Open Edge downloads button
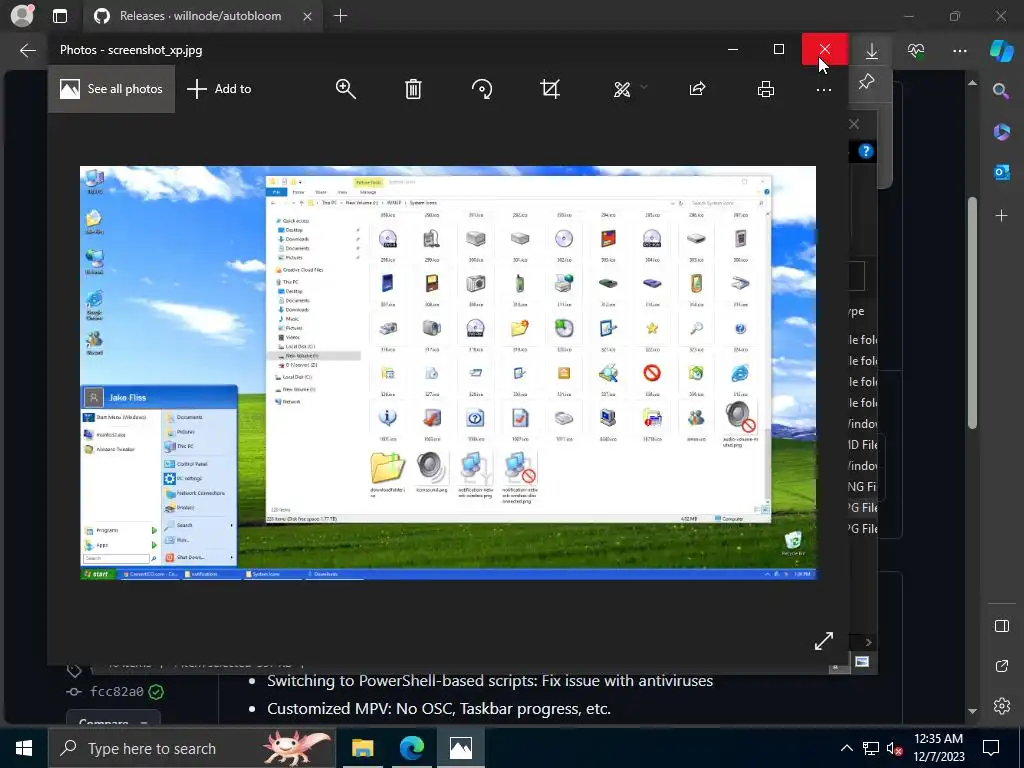 872,50
